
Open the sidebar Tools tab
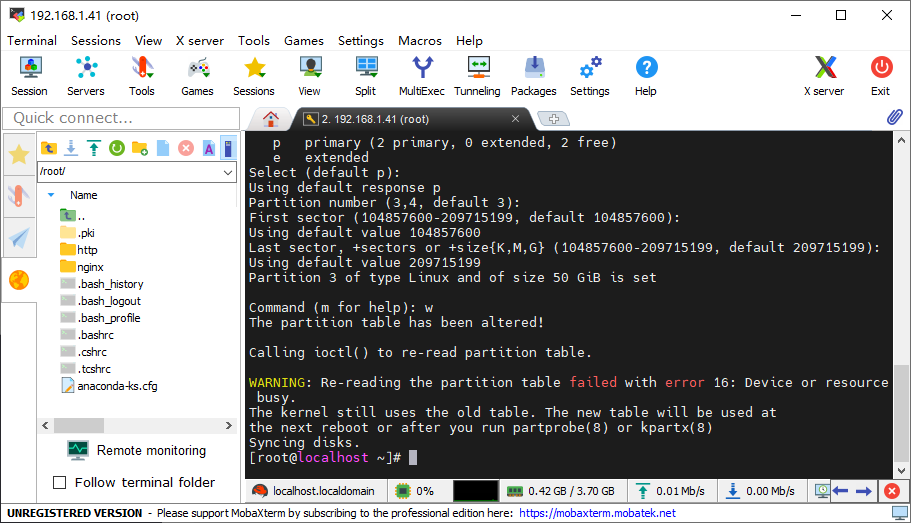pos(19,196)
